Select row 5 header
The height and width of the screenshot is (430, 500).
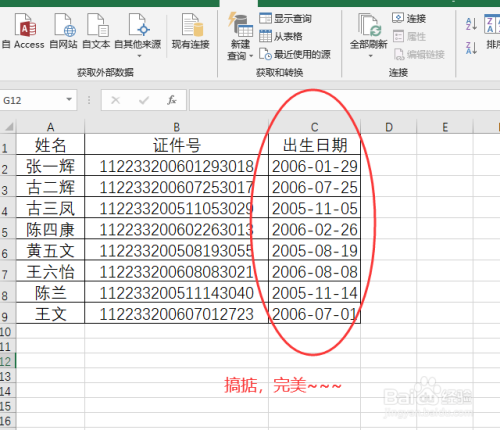click(8, 229)
